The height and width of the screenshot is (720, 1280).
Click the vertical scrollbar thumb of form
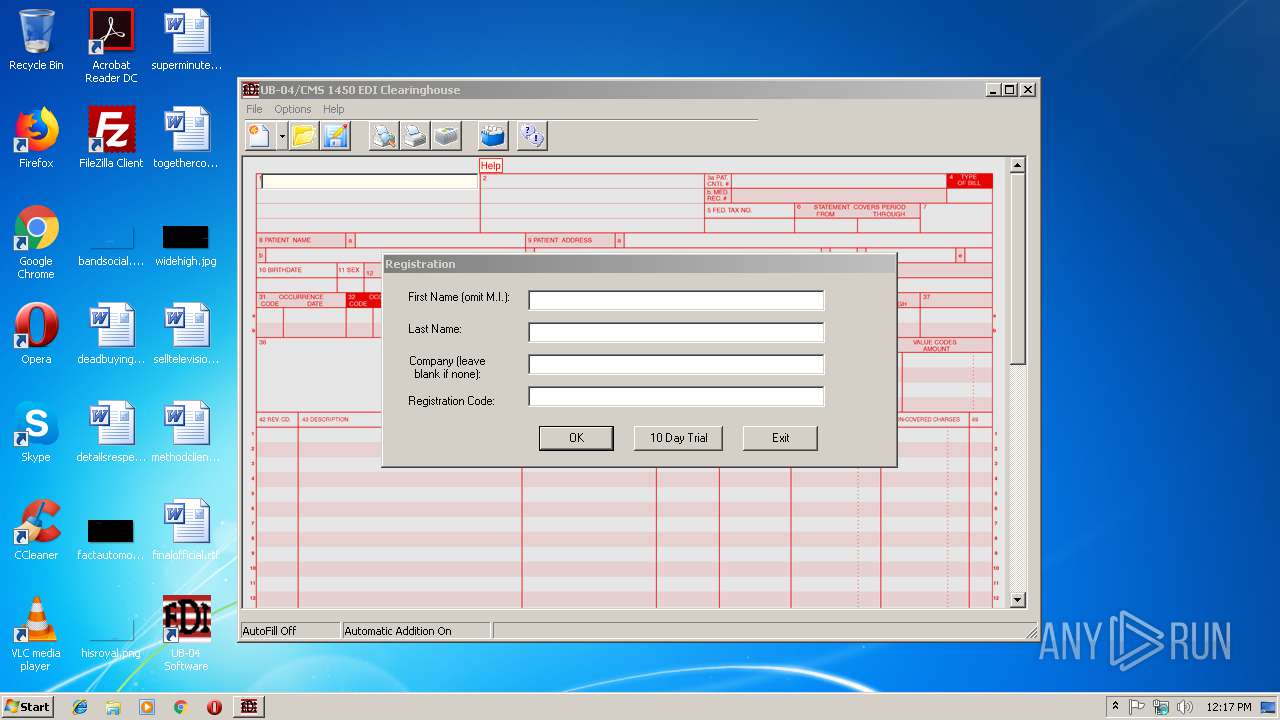(x=1017, y=270)
